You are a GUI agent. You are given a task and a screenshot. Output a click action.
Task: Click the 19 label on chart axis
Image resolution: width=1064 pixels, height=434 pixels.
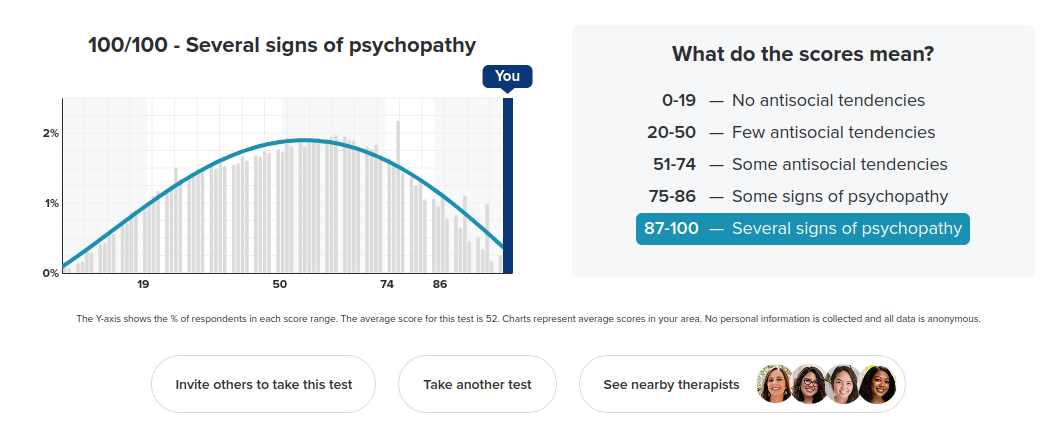[143, 285]
